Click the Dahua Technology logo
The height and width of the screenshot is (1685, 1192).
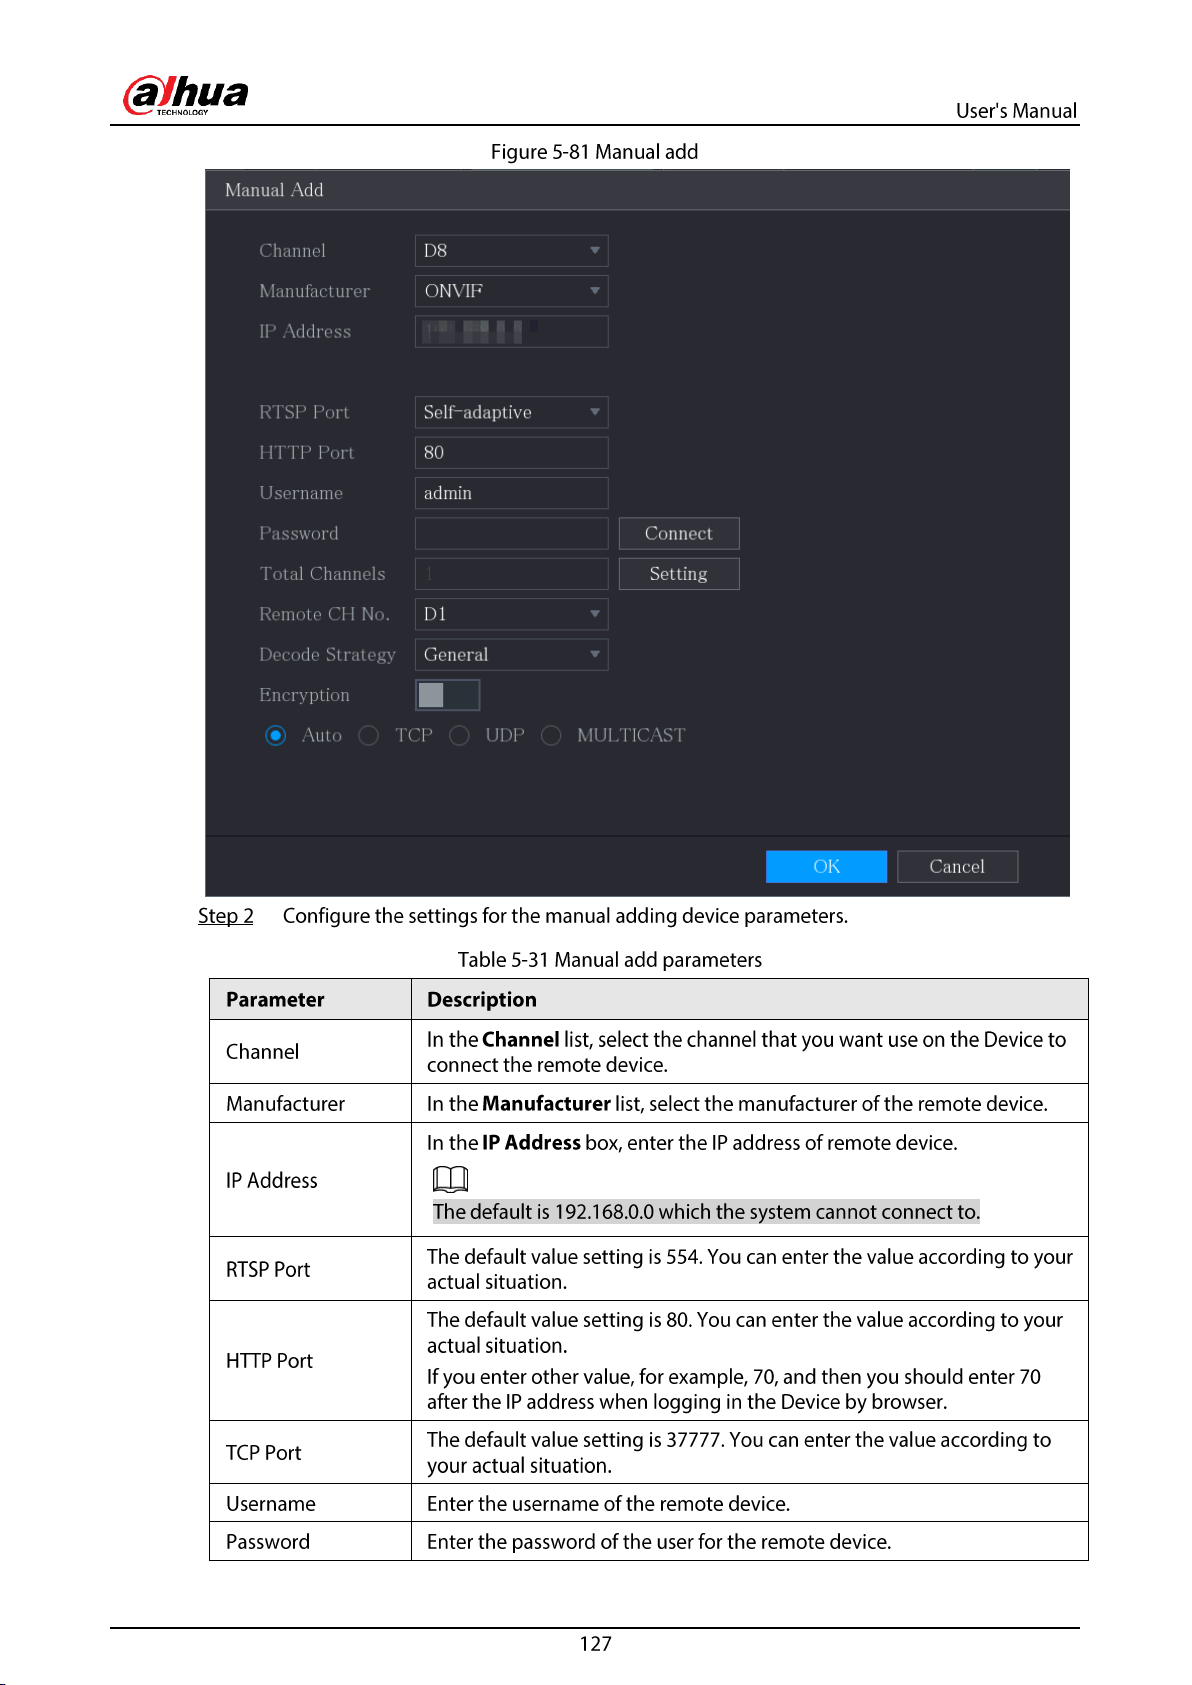185,96
